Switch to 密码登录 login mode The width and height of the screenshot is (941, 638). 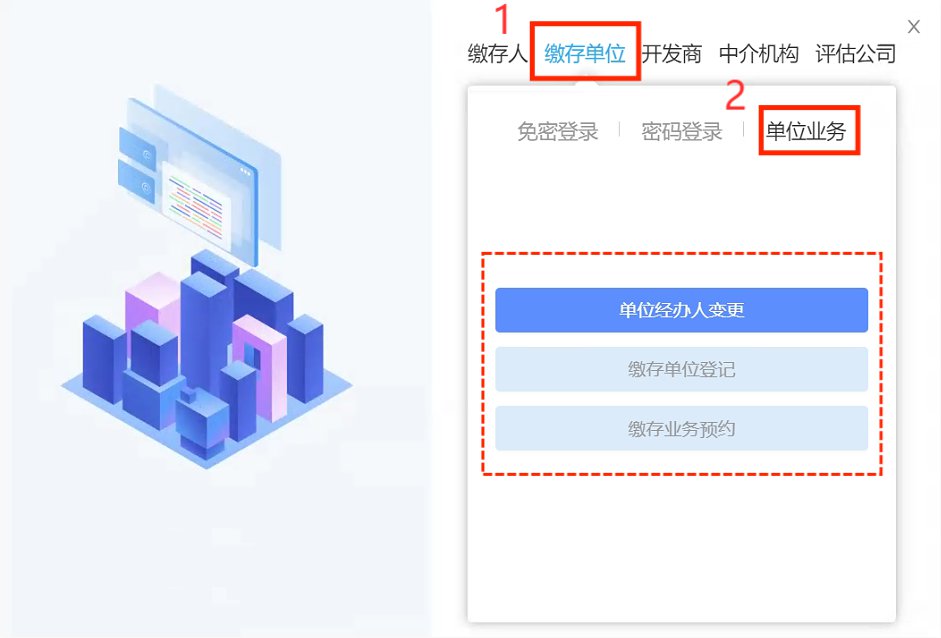(681, 131)
